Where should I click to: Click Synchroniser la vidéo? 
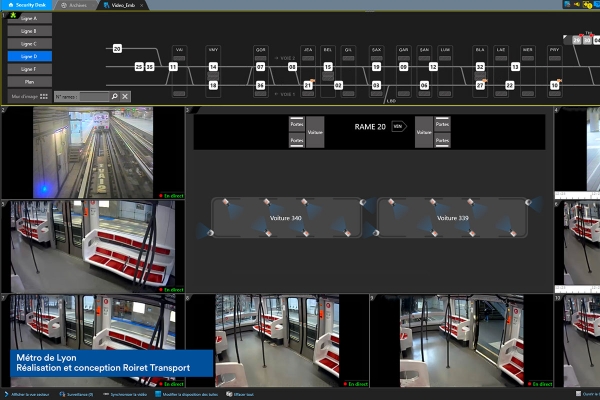125,394
